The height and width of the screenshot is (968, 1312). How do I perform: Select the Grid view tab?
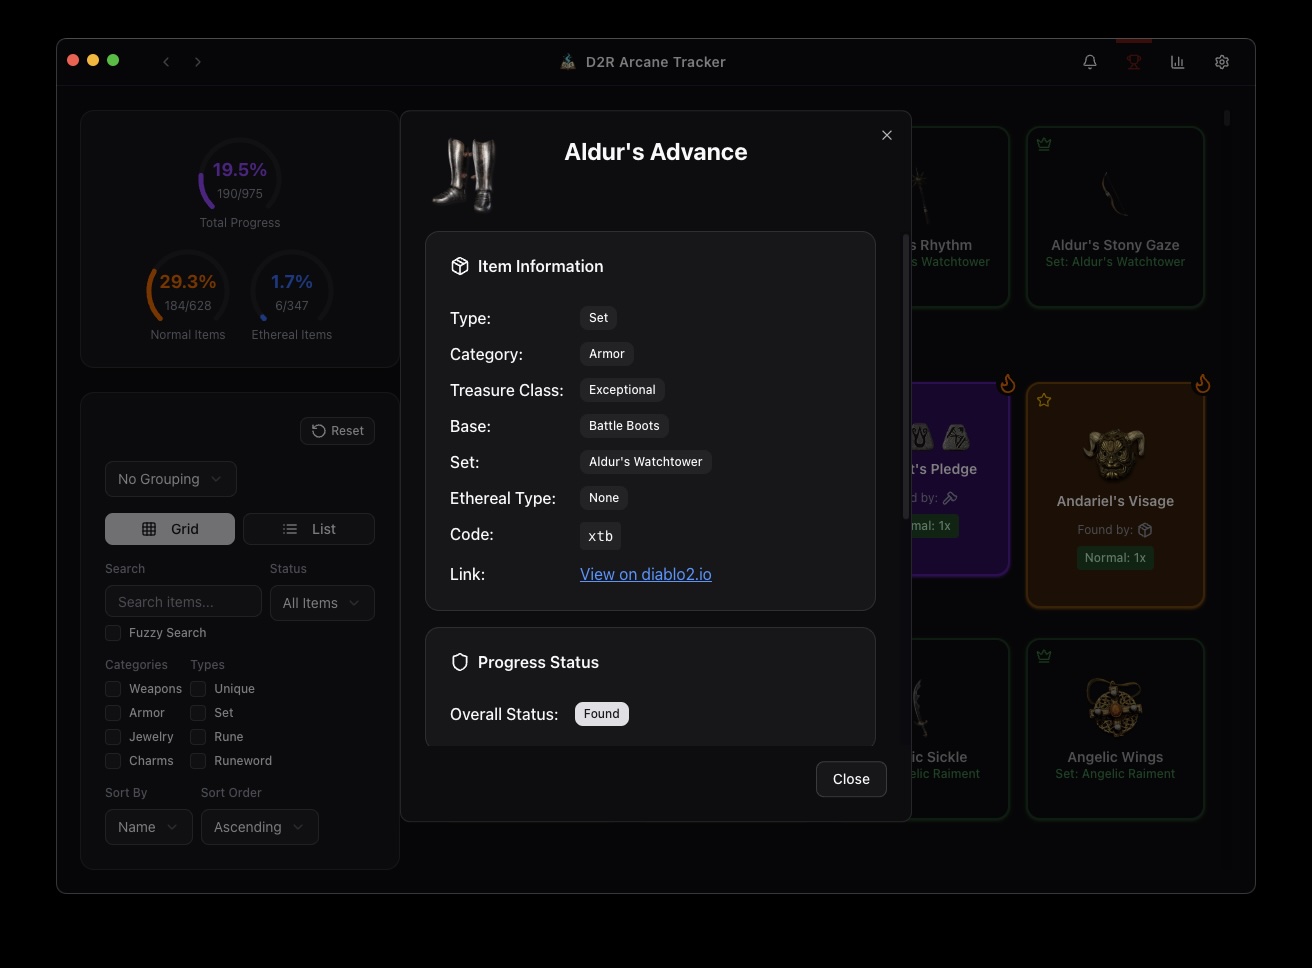[169, 528]
